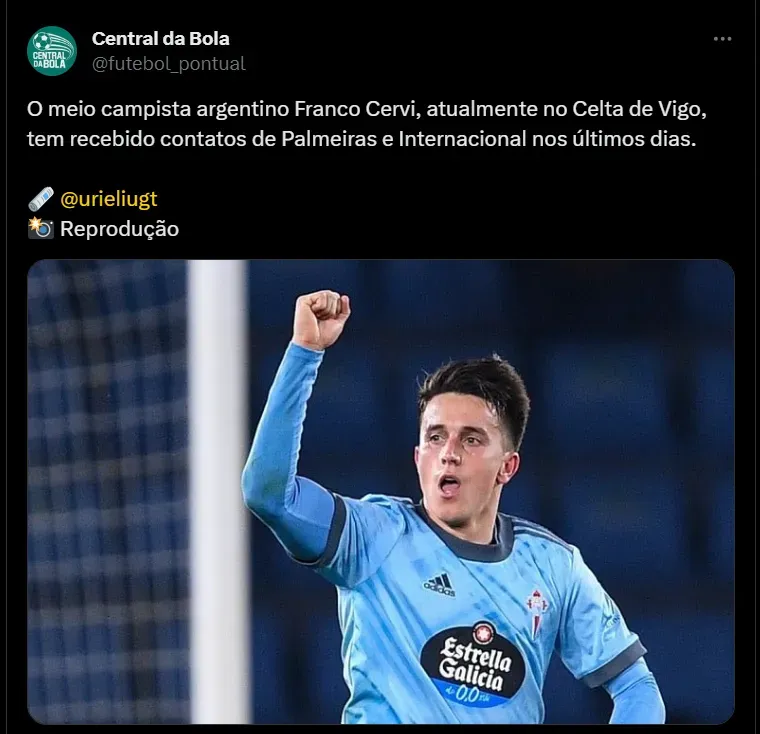
Task: Click the Reprodução credit text
Action: [119, 229]
